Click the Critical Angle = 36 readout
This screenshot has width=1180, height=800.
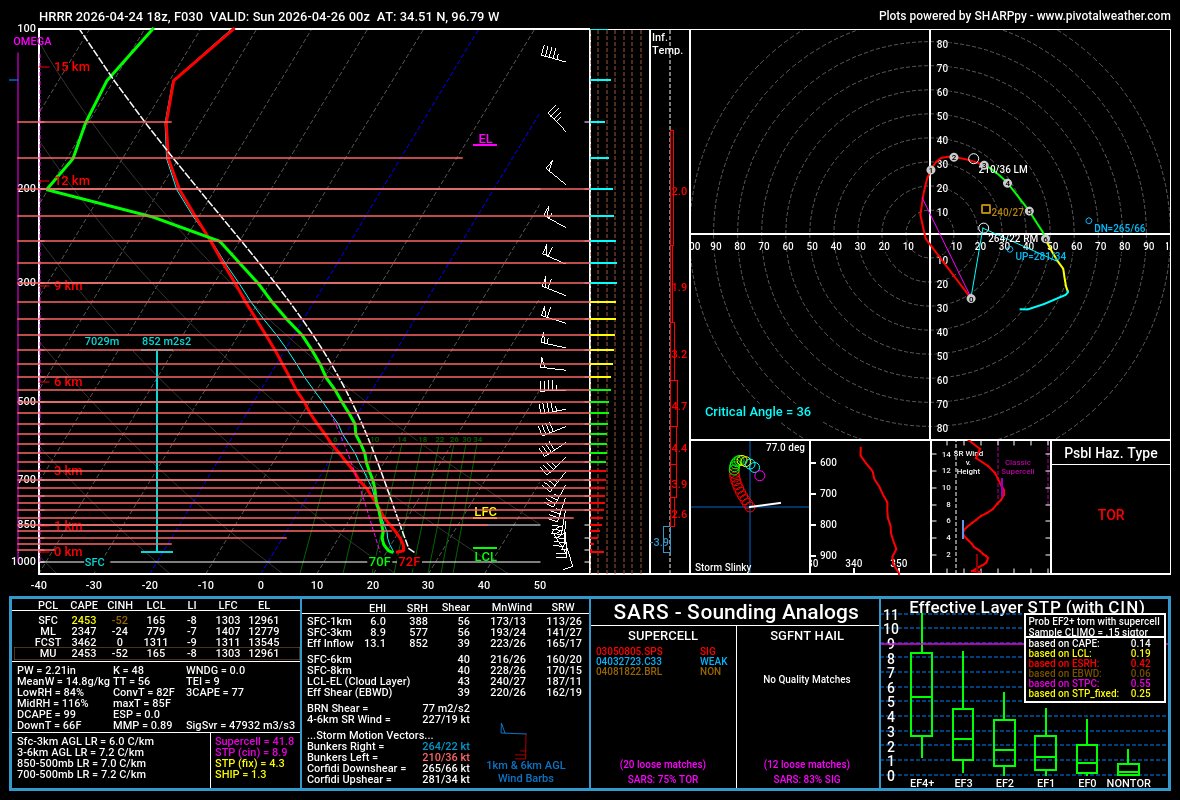click(x=758, y=412)
